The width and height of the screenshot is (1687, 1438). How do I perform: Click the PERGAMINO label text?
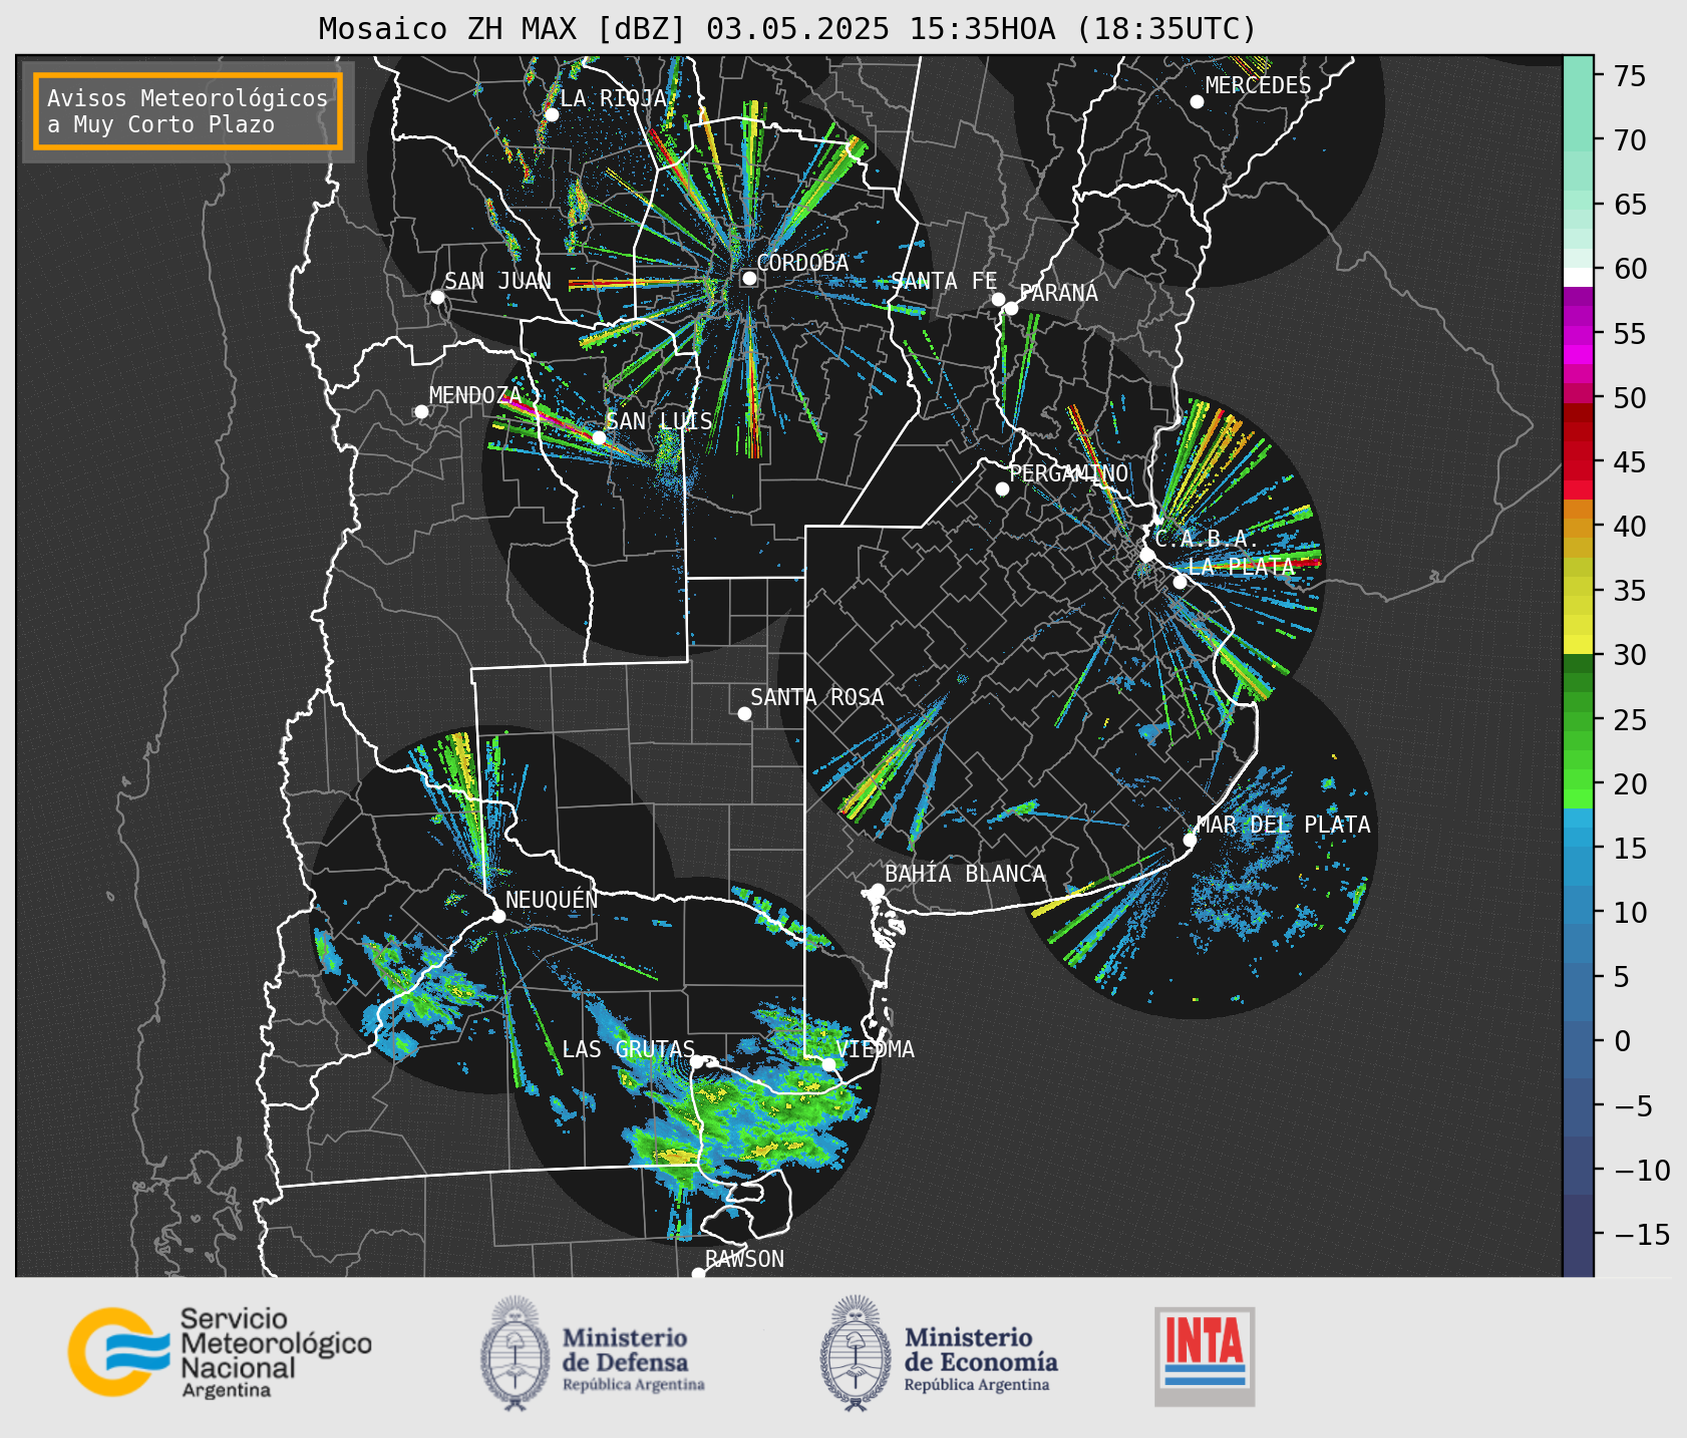click(1069, 473)
